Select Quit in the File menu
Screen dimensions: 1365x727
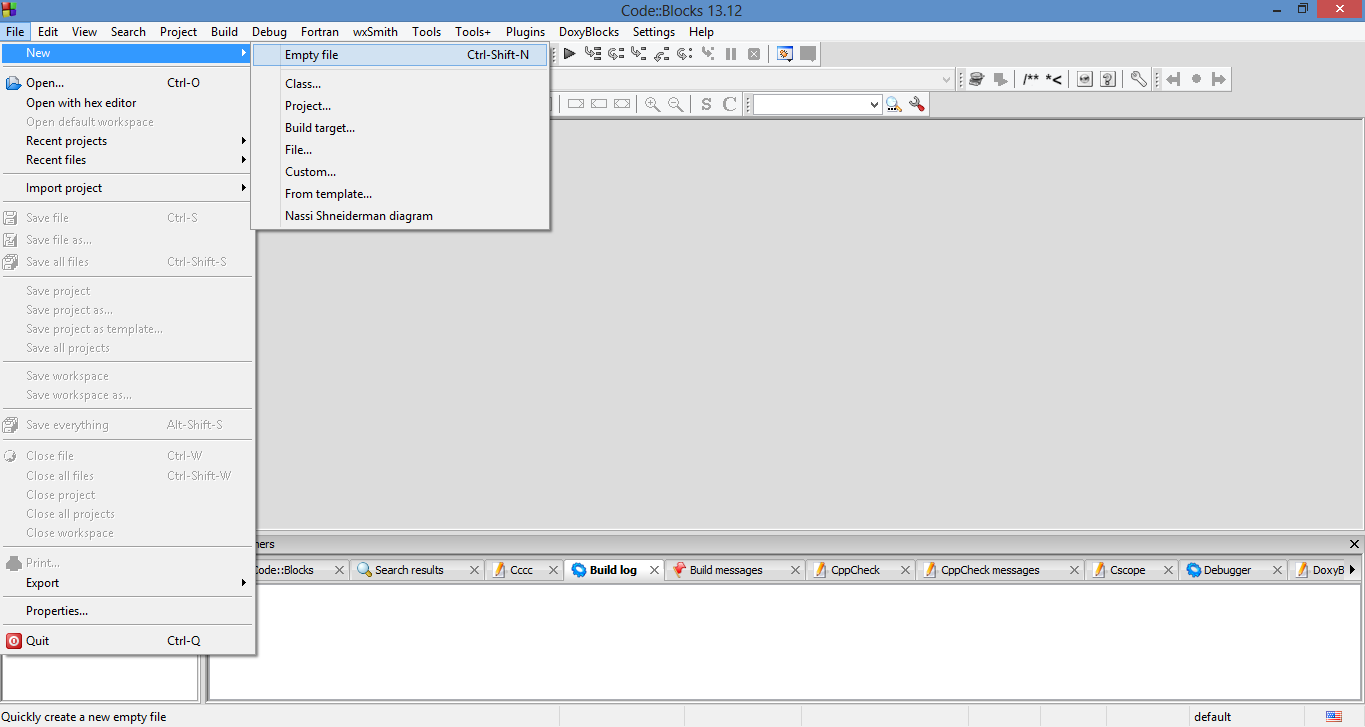click(127, 641)
